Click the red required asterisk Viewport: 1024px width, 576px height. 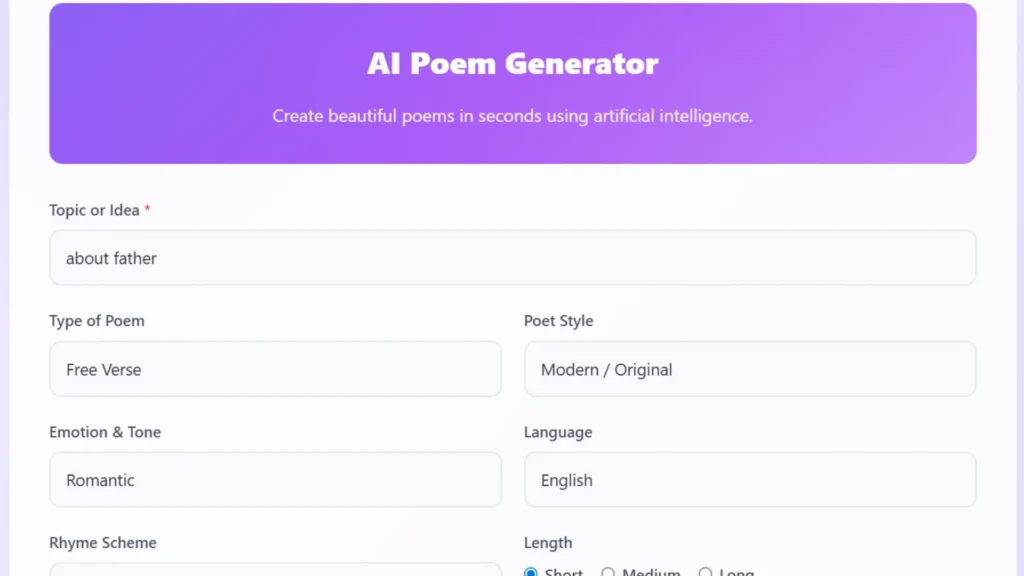(146, 208)
